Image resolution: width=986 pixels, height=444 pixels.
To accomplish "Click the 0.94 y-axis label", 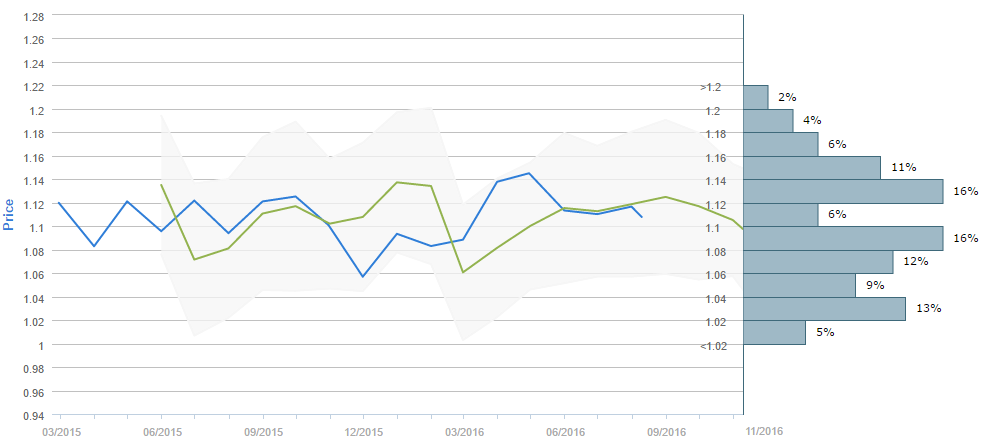I will pyautogui.click(x=32, y=416).
